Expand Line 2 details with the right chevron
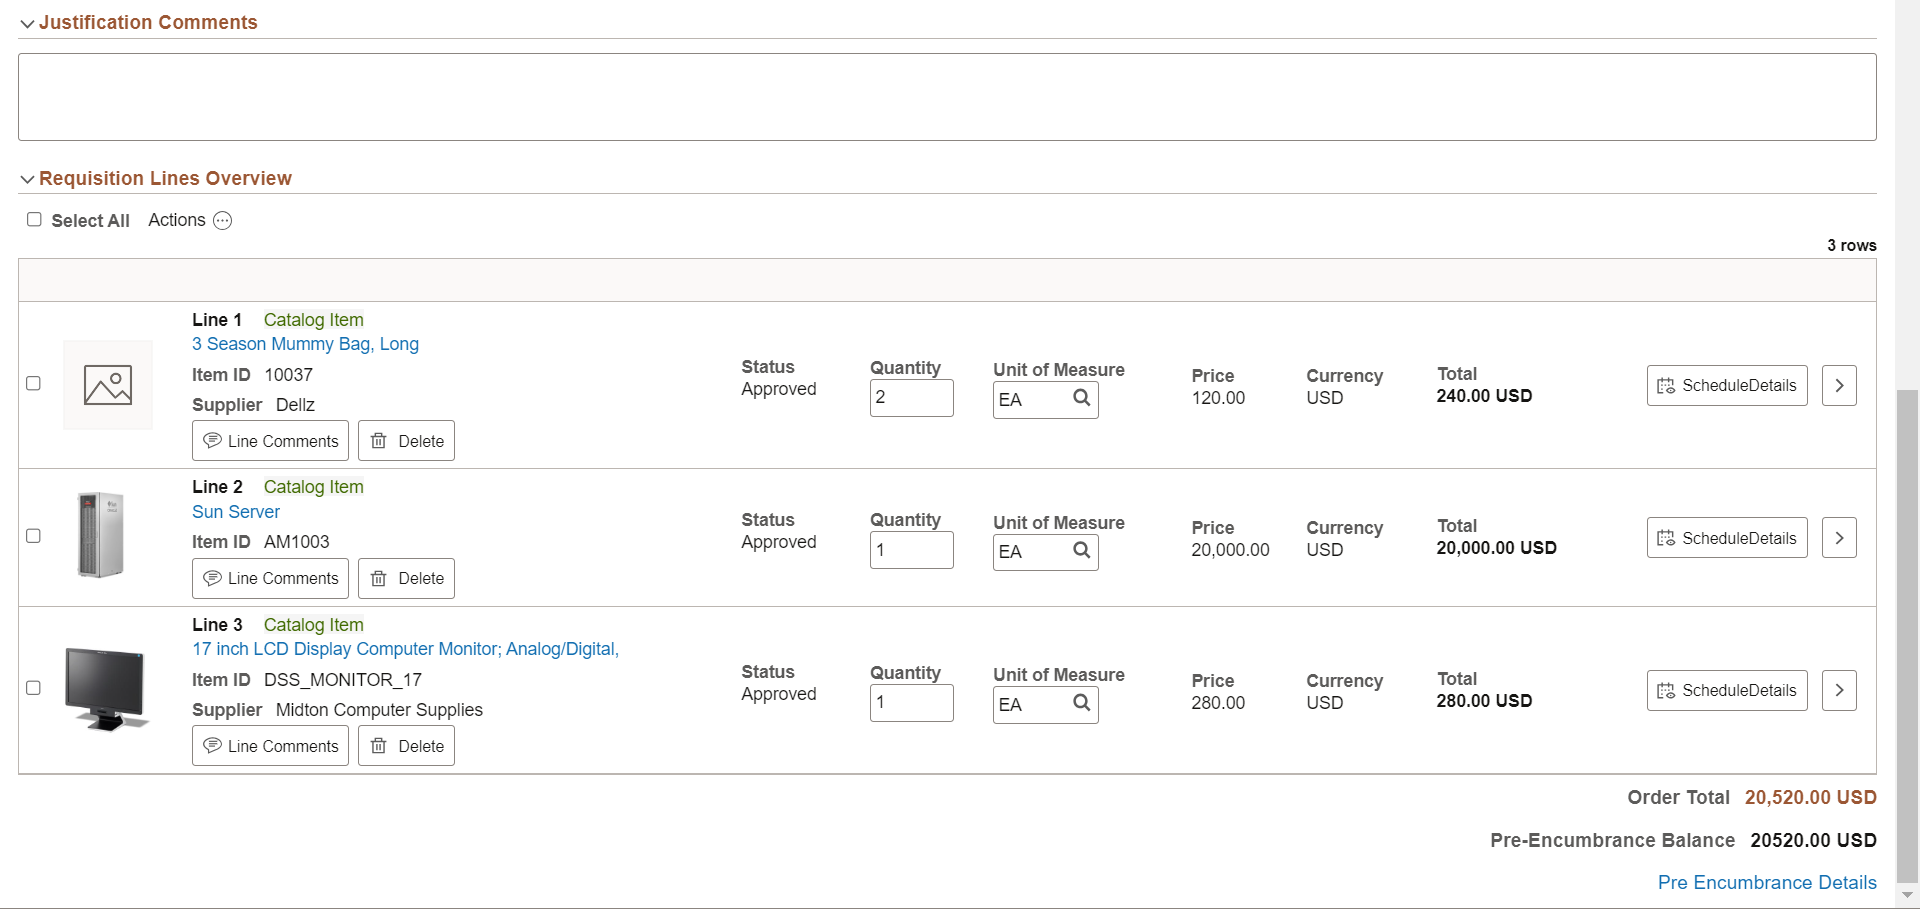The width and height of the screenshot is (1920, 909). pyautogui.click(x=1839, y=537)
